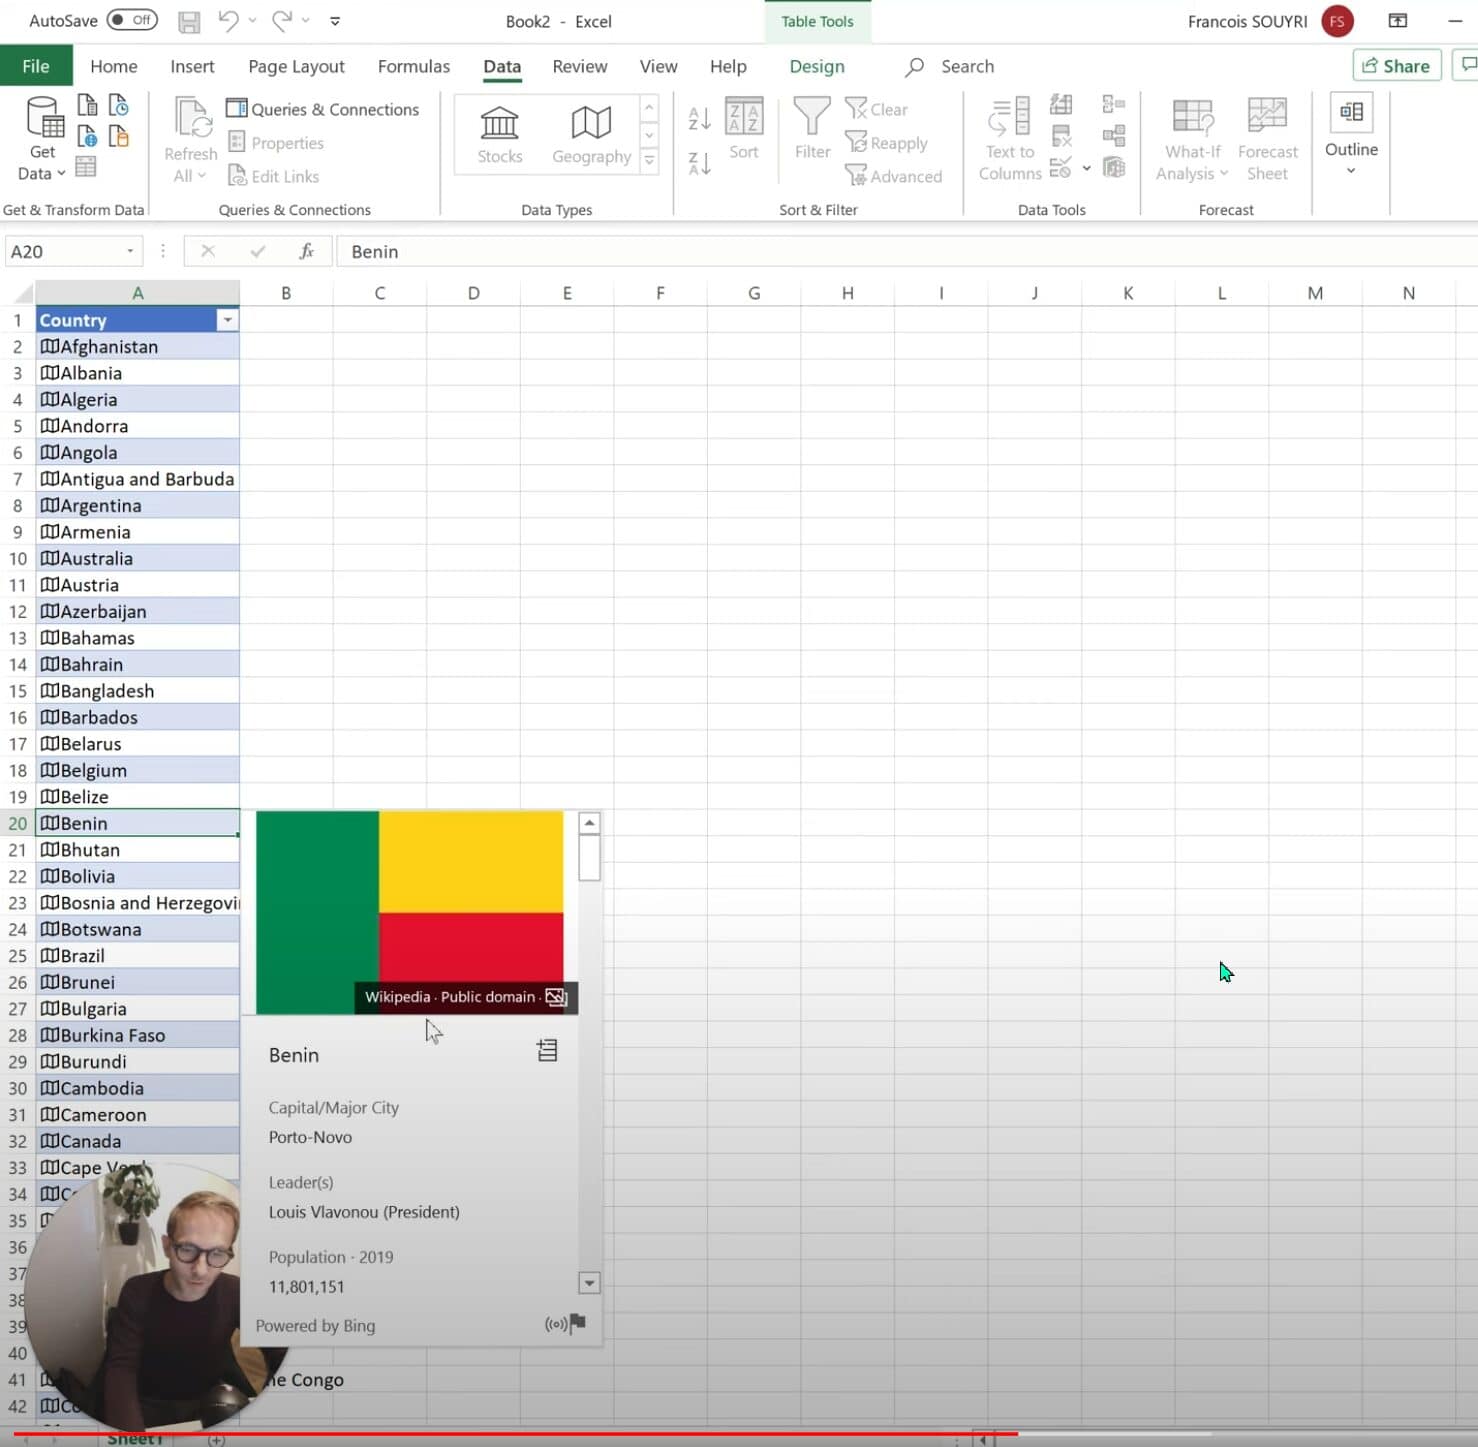Image resolution: width=1478 pixels, height=1447 pixels.
Task: Select the Stocks data type
Action: (499, 134)
